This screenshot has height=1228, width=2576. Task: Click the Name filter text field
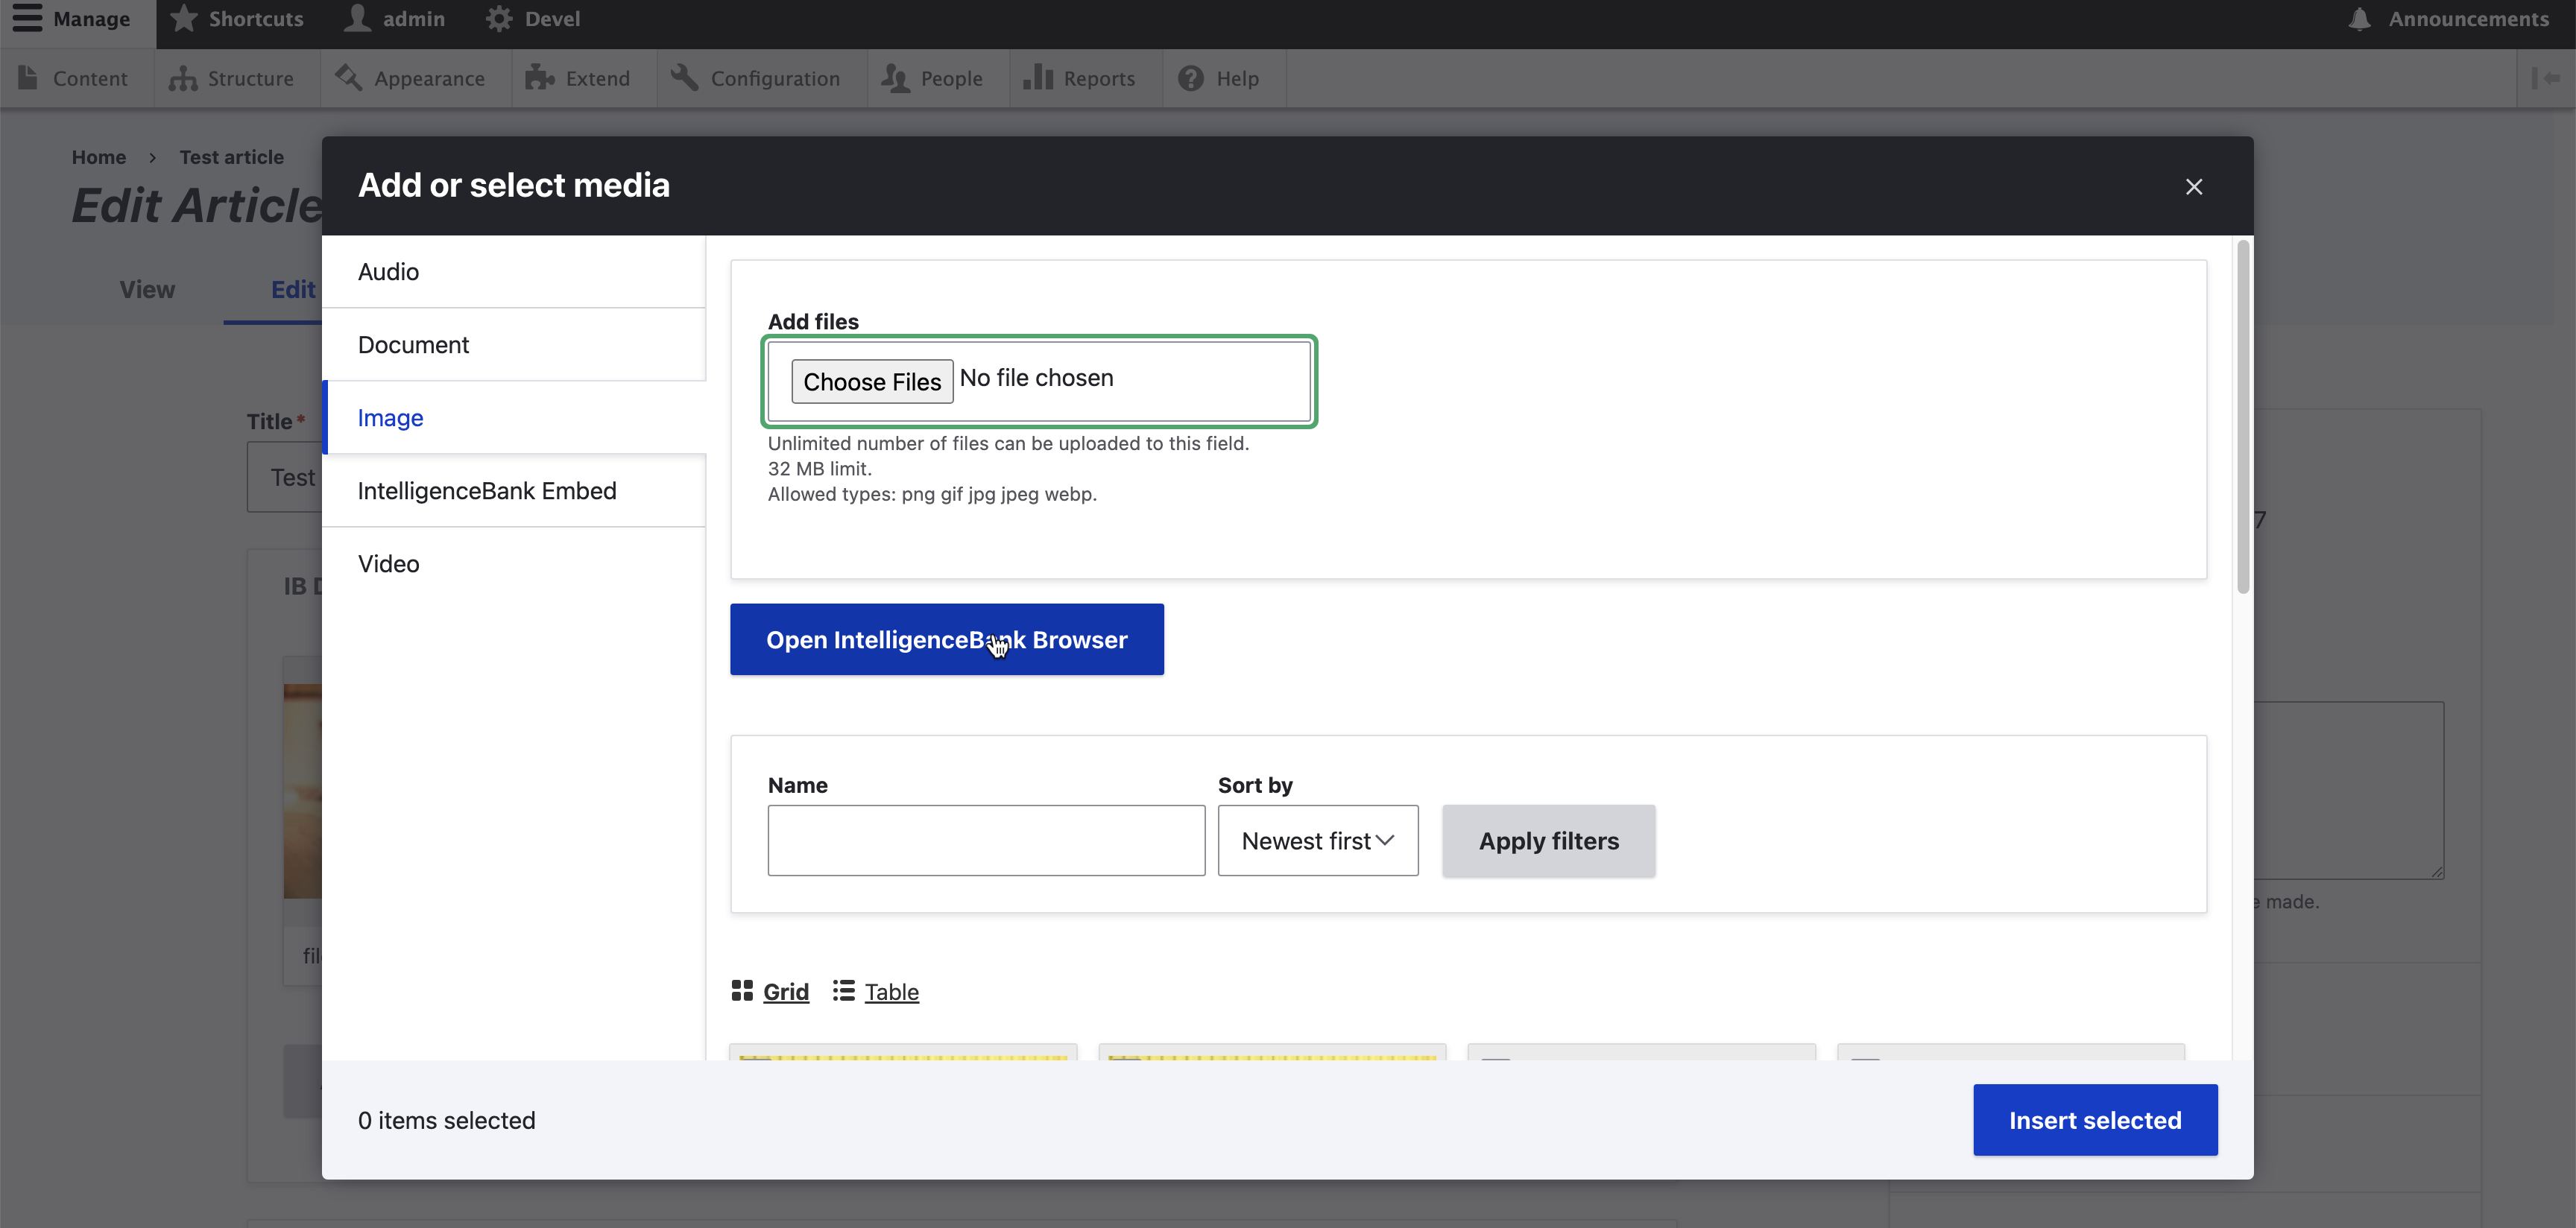click(x=985, y=841)
